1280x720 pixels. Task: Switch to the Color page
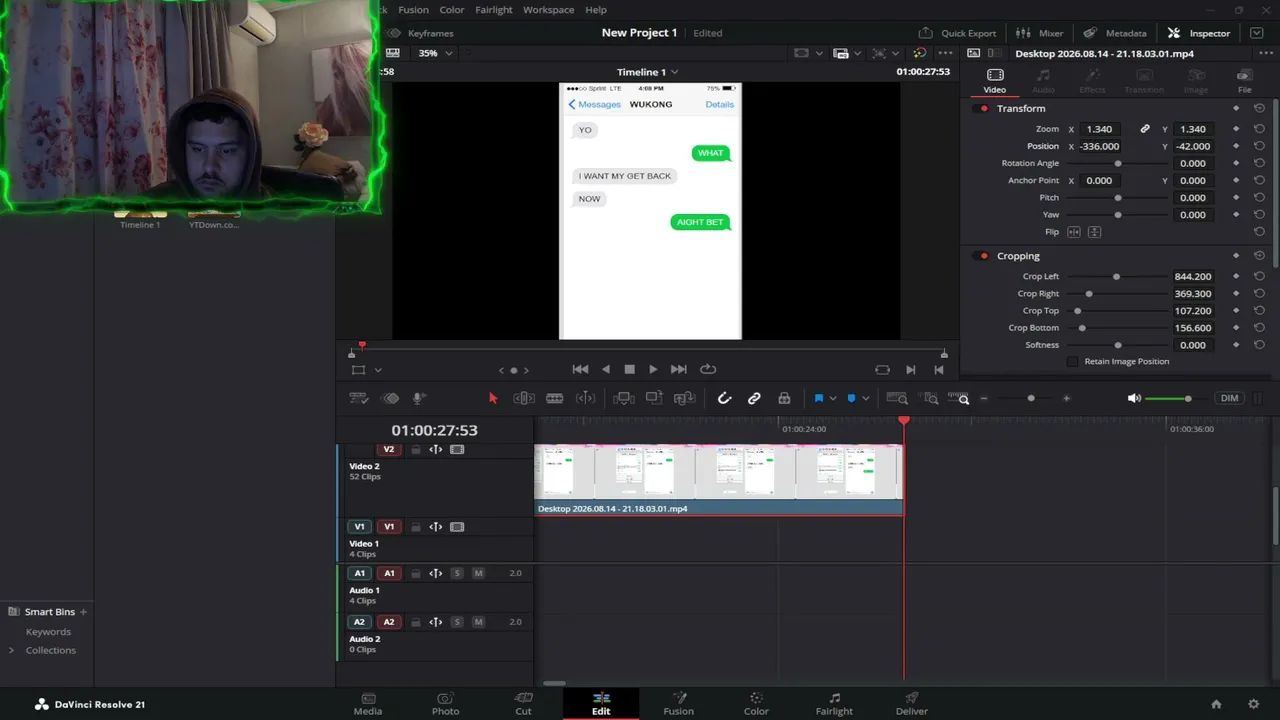coord(756,704)
